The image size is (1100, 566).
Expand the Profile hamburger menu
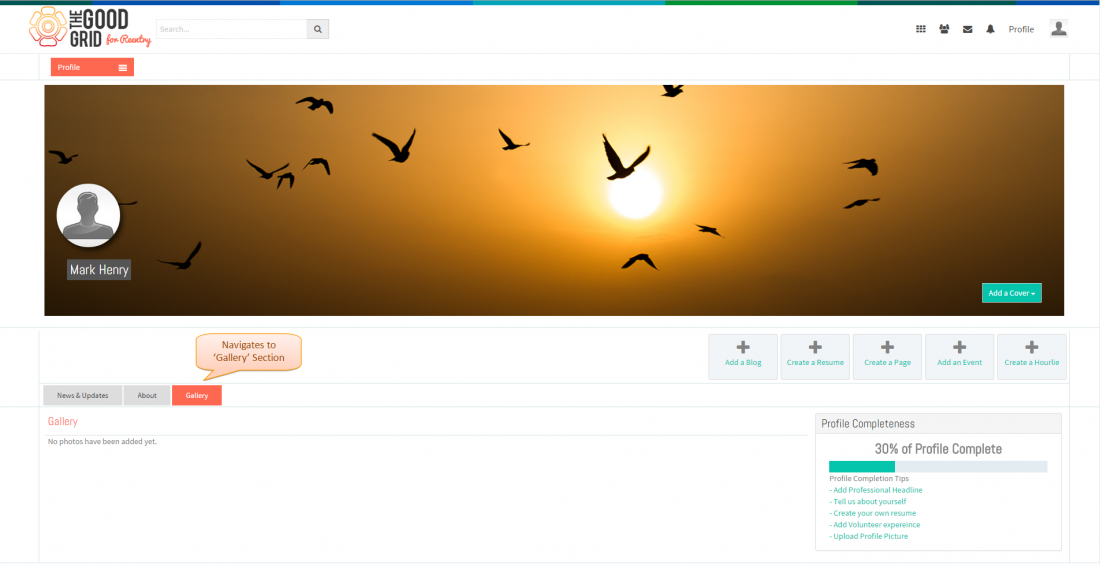click(123, 67)
